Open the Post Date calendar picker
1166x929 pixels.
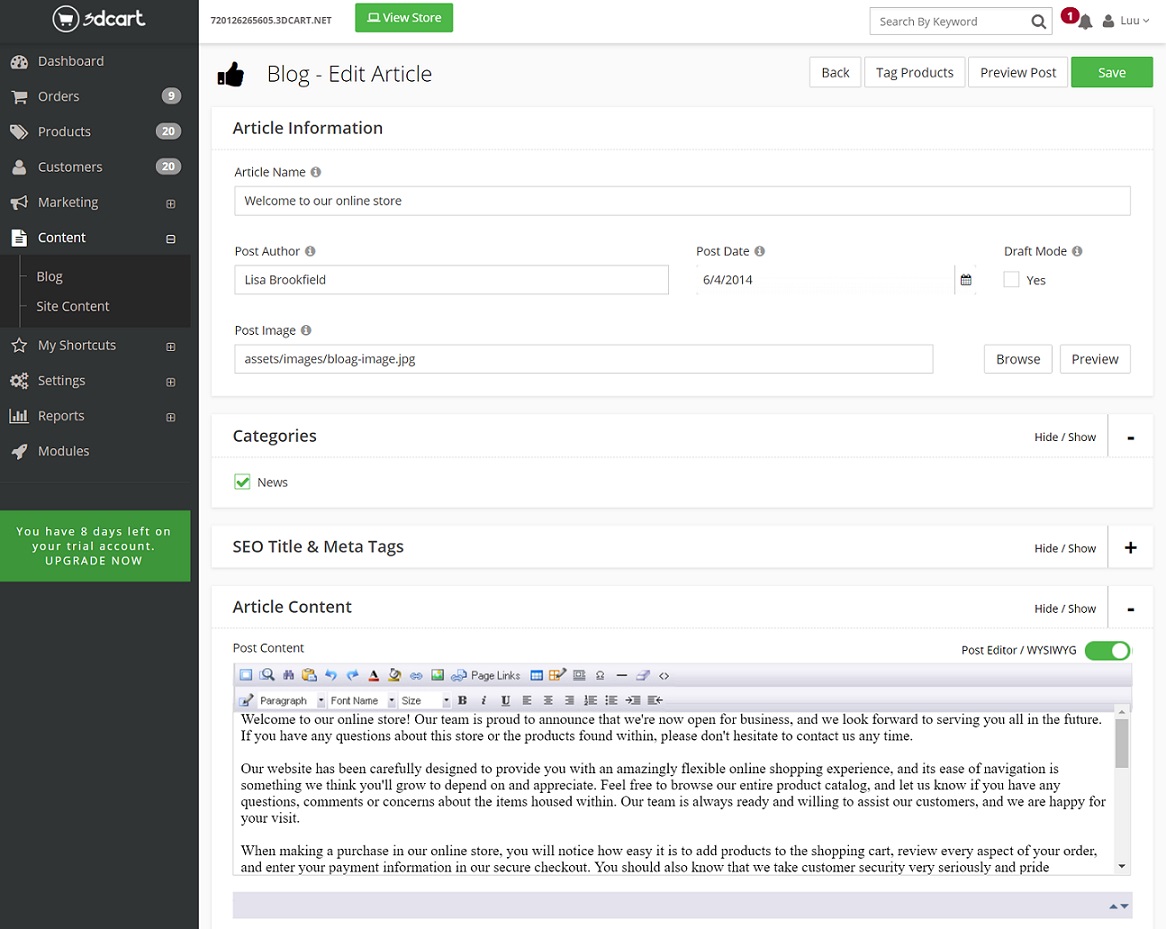click(966, 280)
